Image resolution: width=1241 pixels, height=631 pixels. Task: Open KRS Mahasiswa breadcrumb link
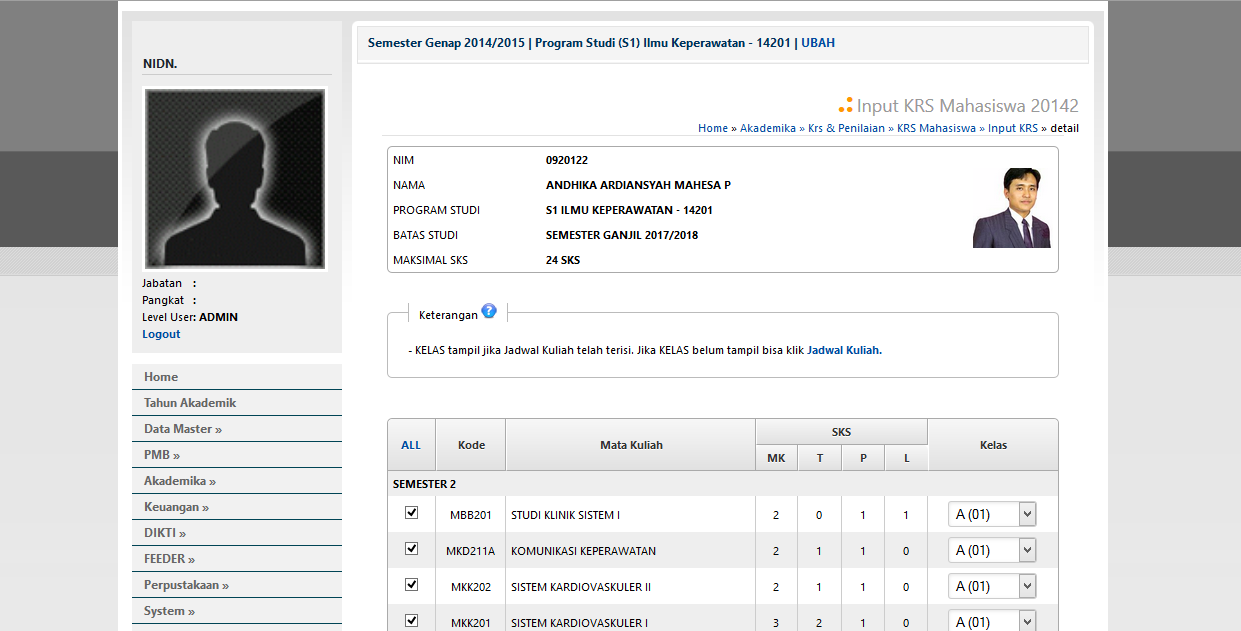[x=936, y=128]
